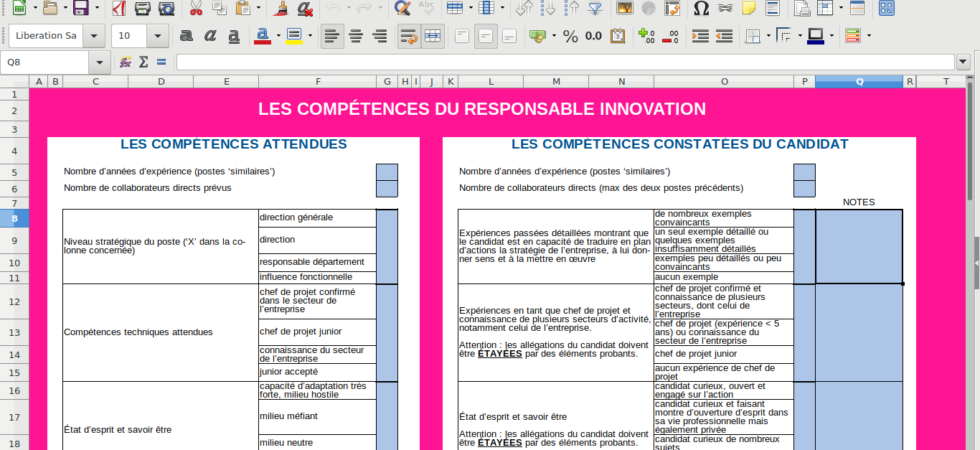Toggle italic formatting
The width and height of the screenshot is (980, 450).
(210, 36)
